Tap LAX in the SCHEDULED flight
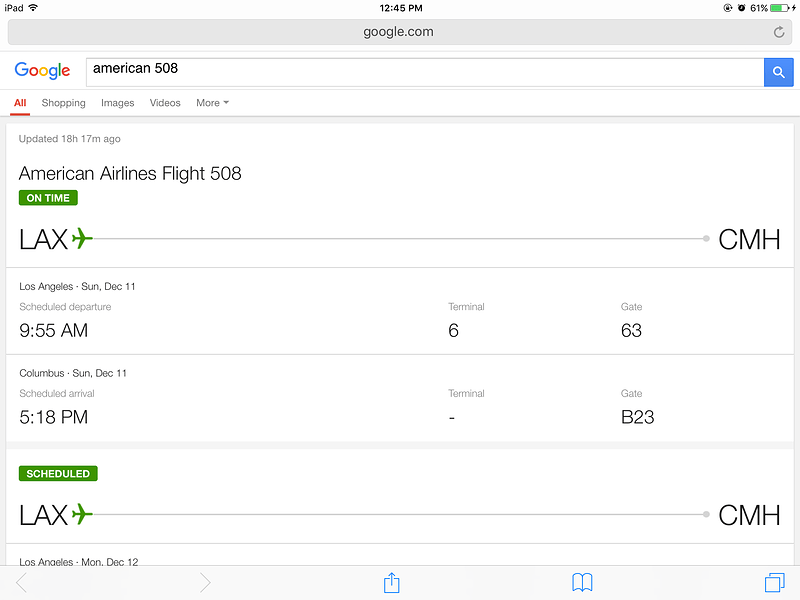This screenshot has width=800, height=600. pos(43,515)
